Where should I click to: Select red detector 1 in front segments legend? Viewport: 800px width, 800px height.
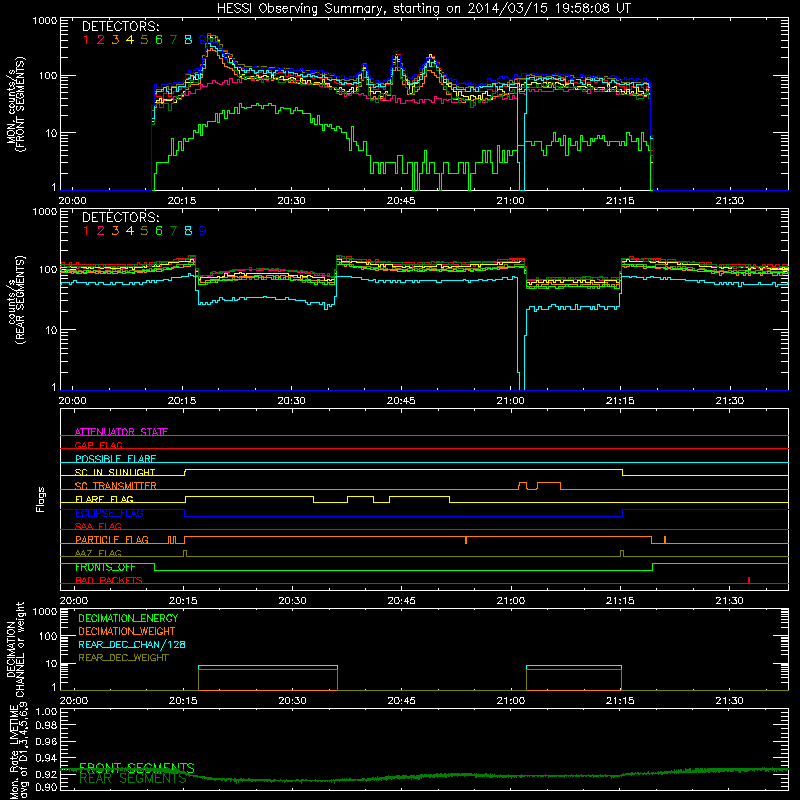[86, 40]
